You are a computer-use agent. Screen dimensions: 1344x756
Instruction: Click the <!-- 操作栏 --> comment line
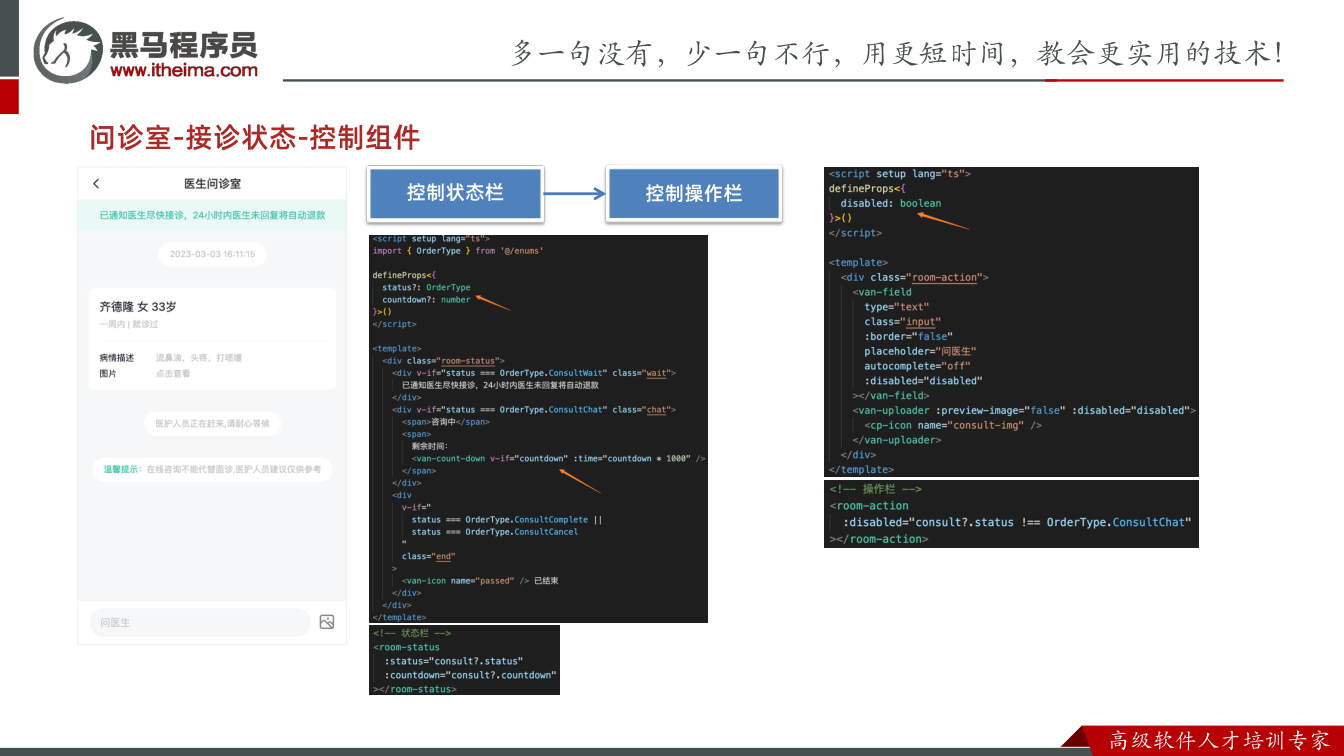(x=875, y=489)
